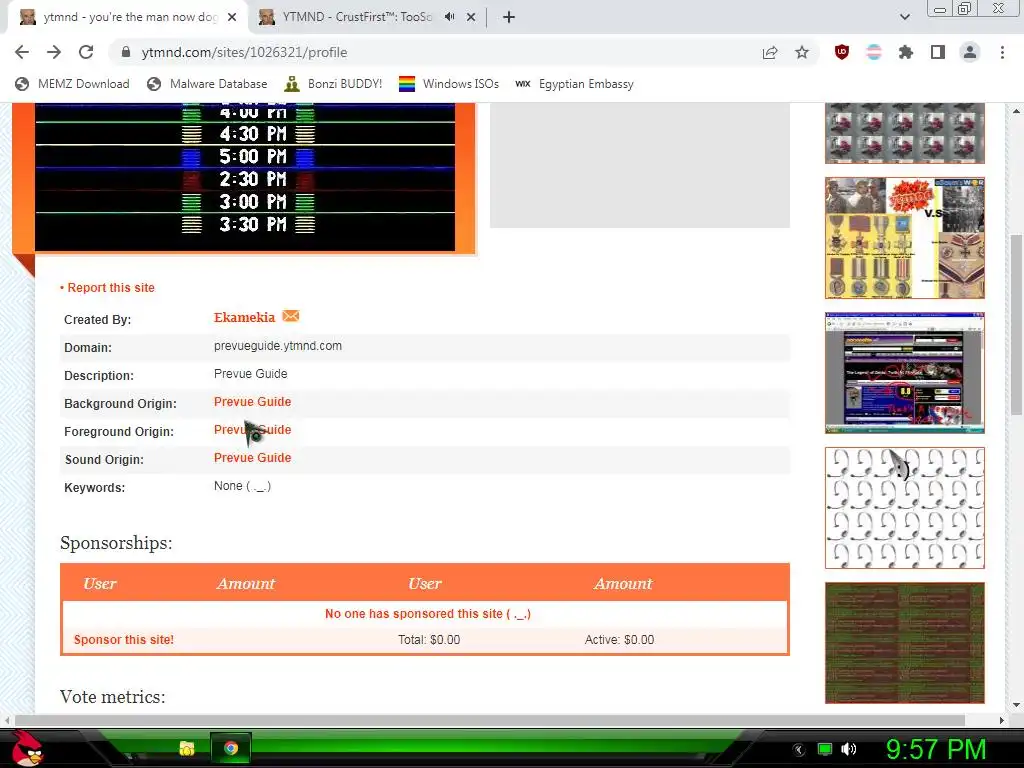
Task: Open the Bonzi BUDDY! bookmark
Action: [333, 84]
